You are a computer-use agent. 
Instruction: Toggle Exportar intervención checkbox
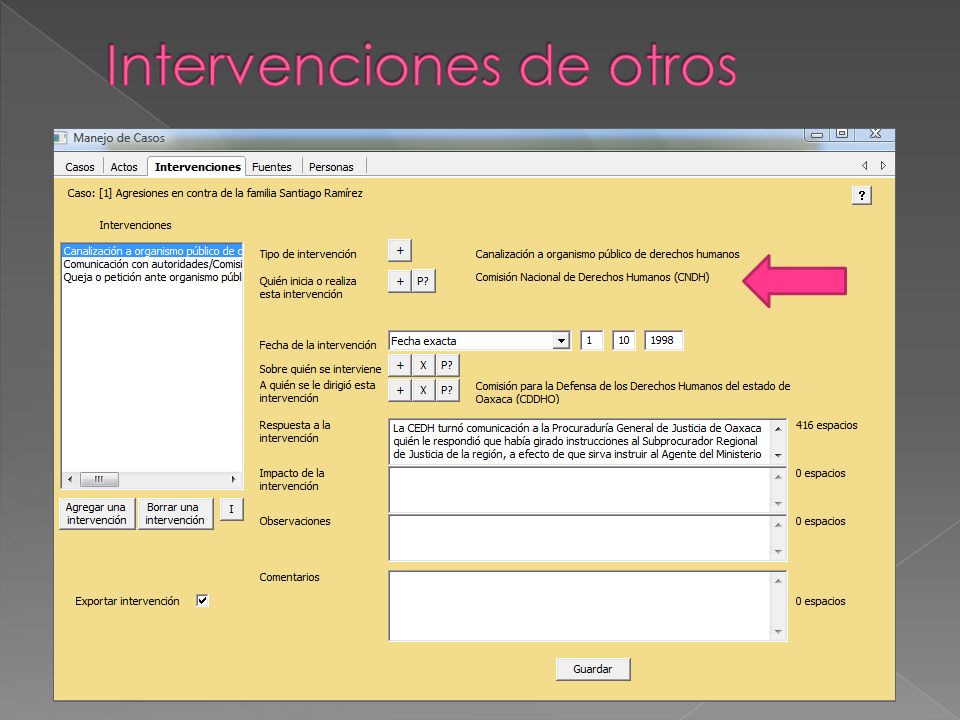[x=202, y=601]
